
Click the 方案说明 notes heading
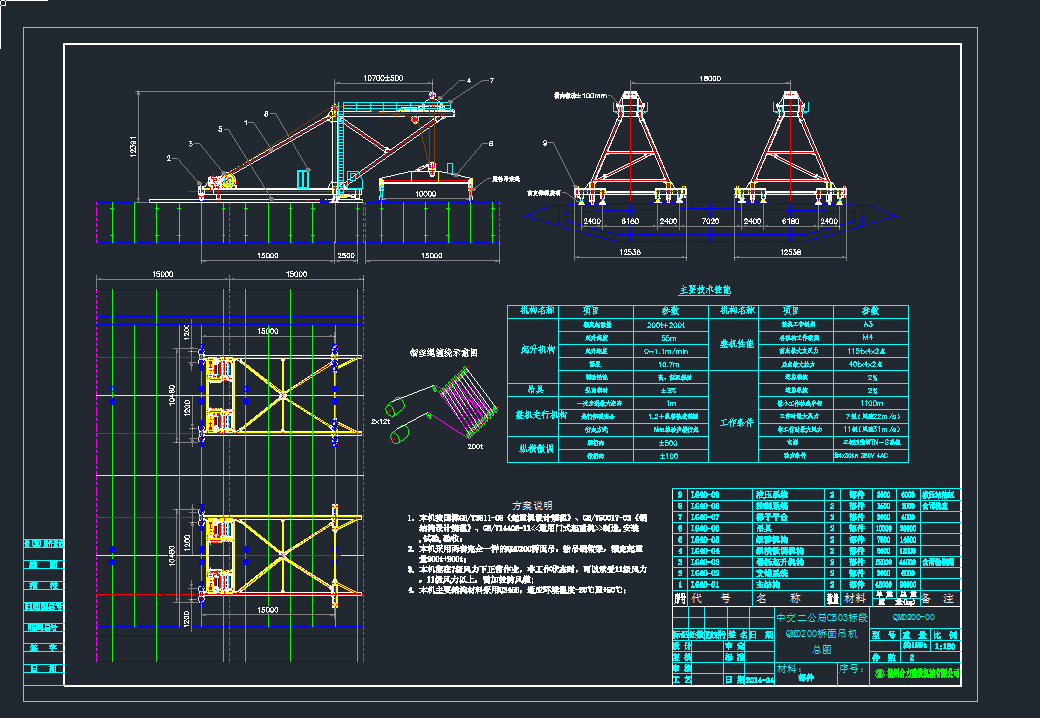click(x=532, y=505)
